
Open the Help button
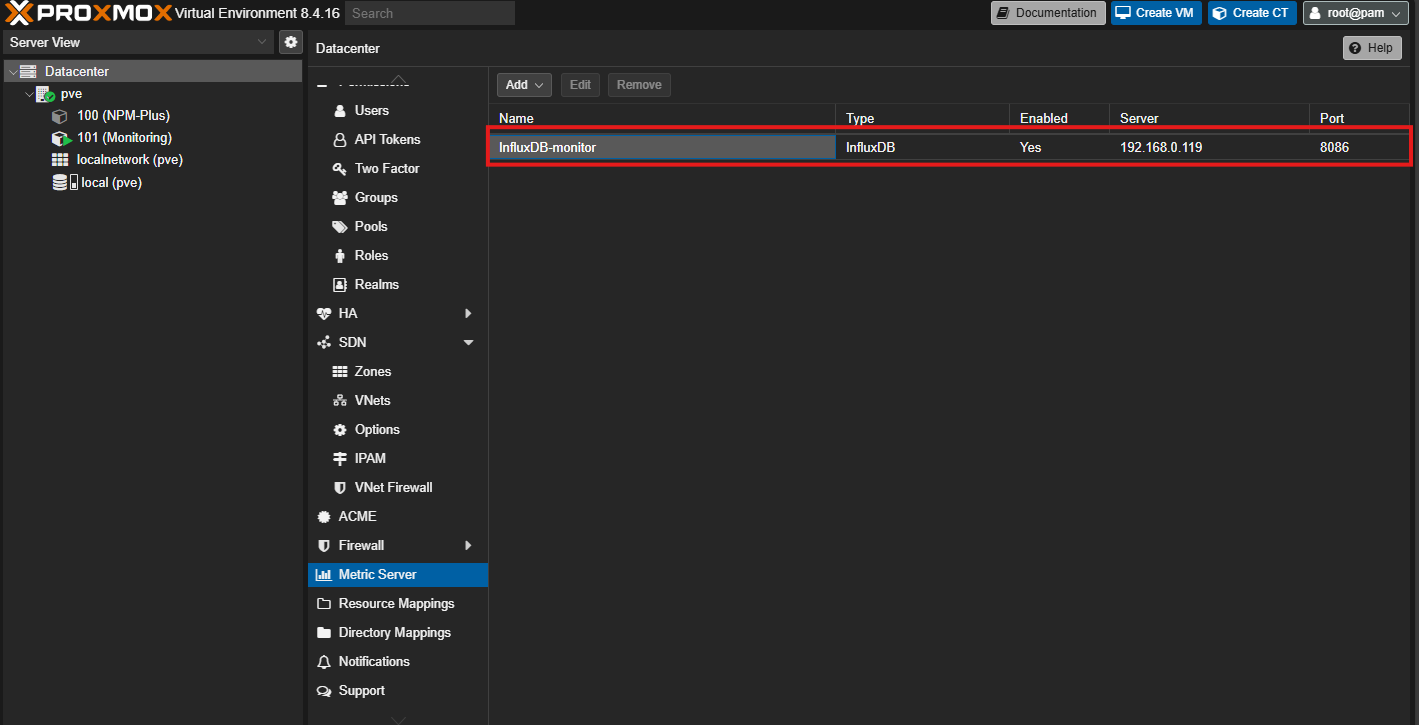click(x=1372, y=48)
